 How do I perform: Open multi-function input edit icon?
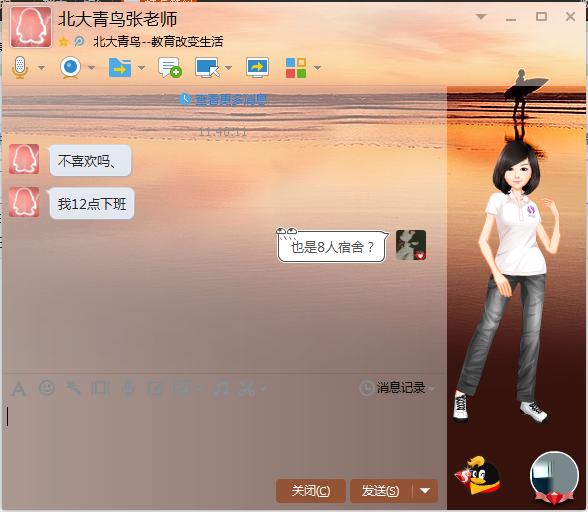coord(156,388)
